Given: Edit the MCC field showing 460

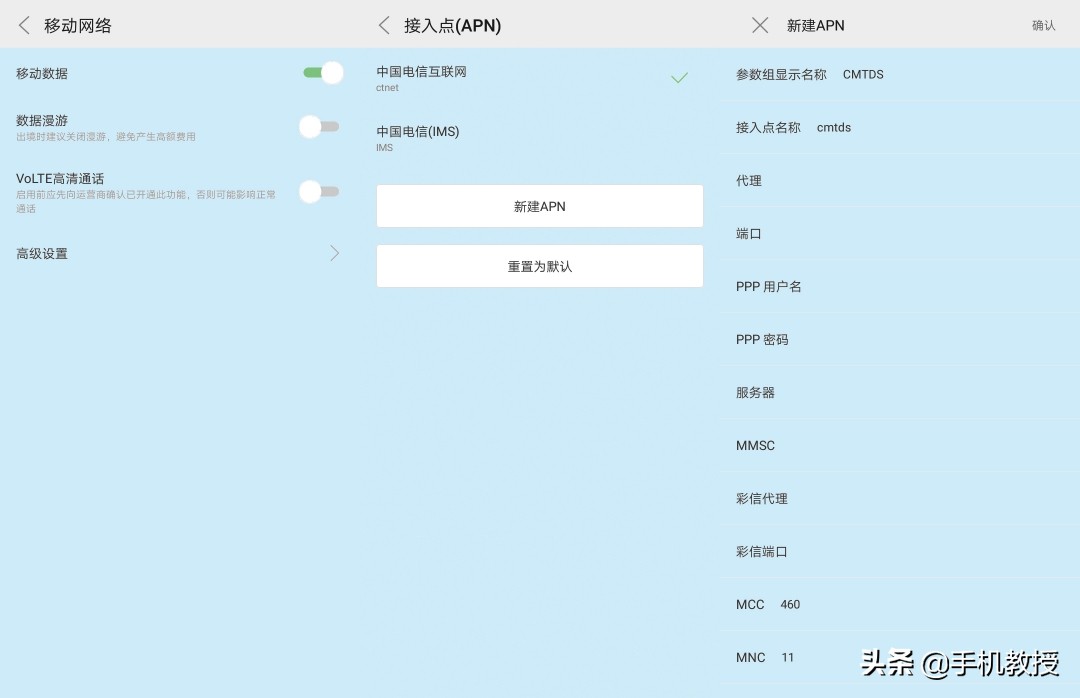Looking at the screenshot, I should [900, 604].
